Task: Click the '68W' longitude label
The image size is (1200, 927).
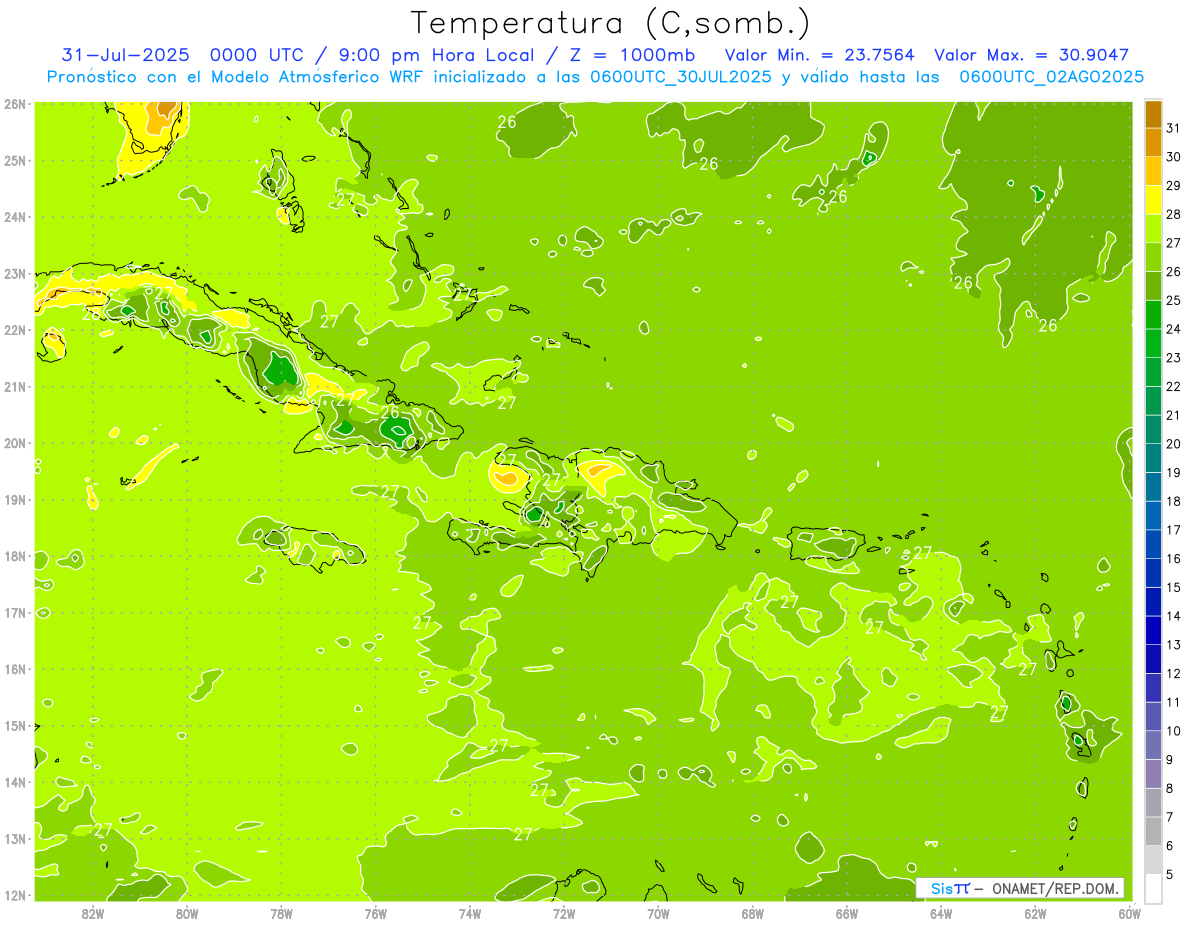Action: click(x=752, y=913)
